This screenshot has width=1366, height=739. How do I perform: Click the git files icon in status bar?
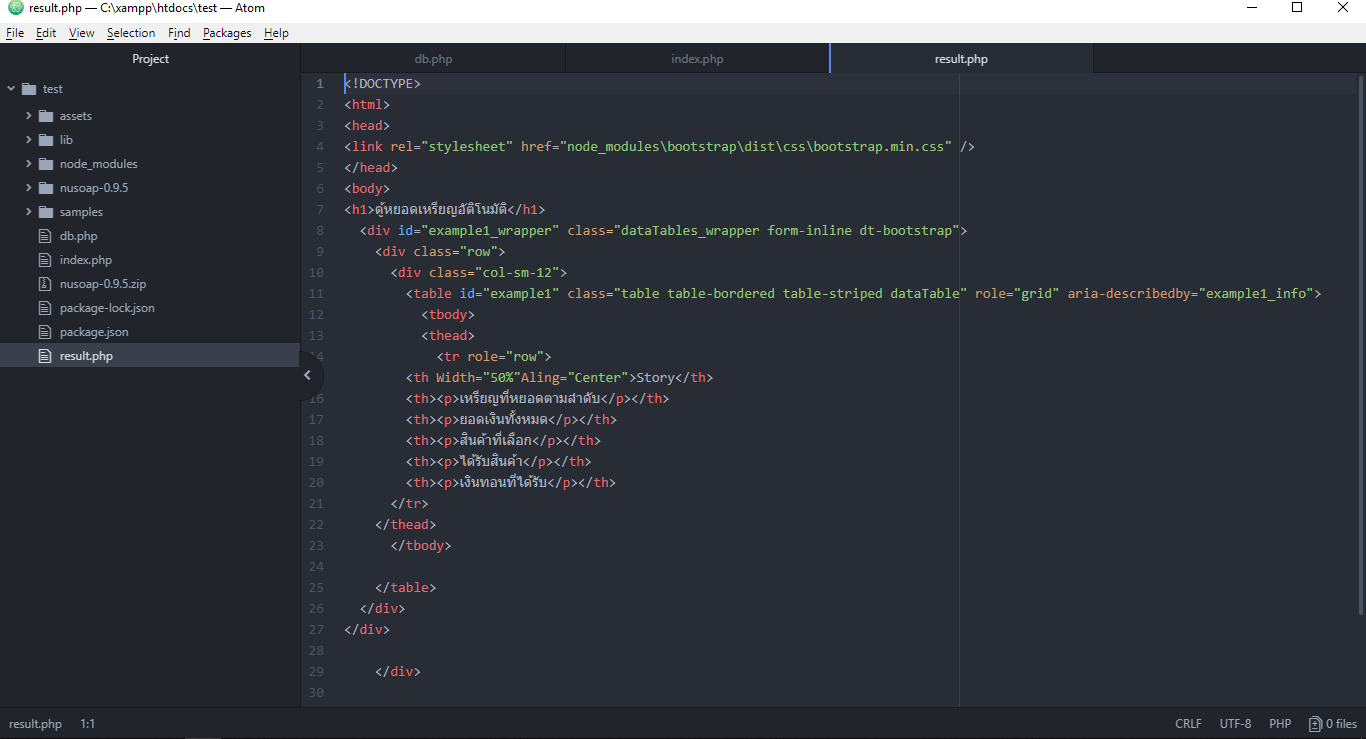(1315, 724)
